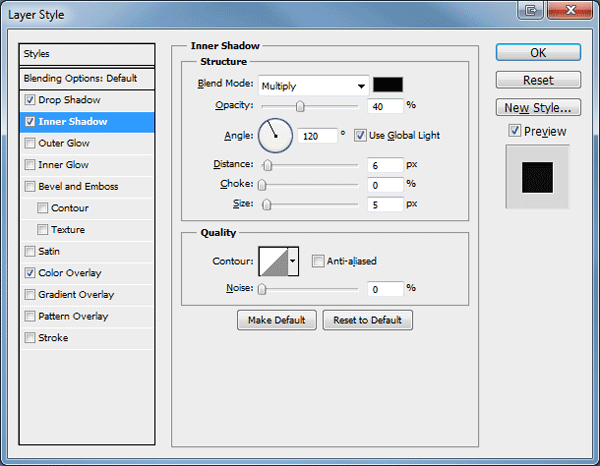600x466 pixels.
Task: Enable the Stroke checkbox
Action: [30, 338]
